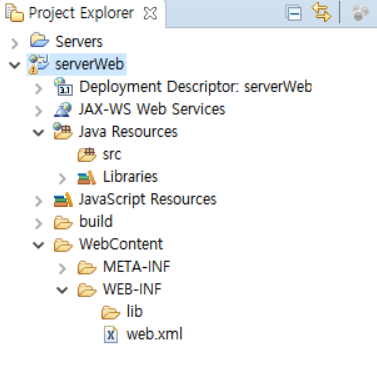This screenshot has height=387, width=377.
Task: Select the serverWeb project name
Action: (x=89, y=64)
